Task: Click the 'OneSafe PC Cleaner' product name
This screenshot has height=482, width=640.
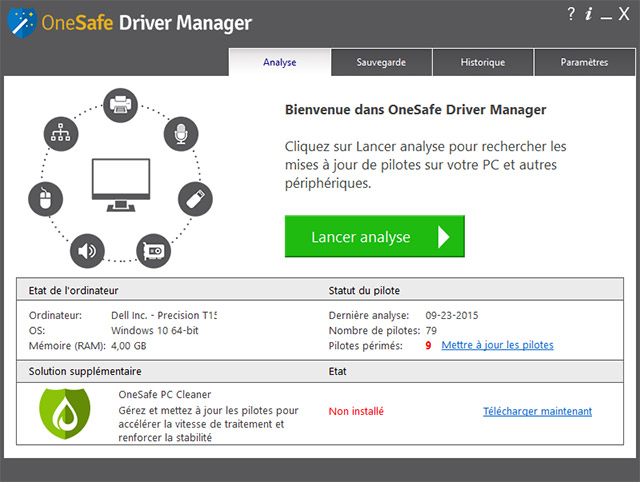Action: 164,395
